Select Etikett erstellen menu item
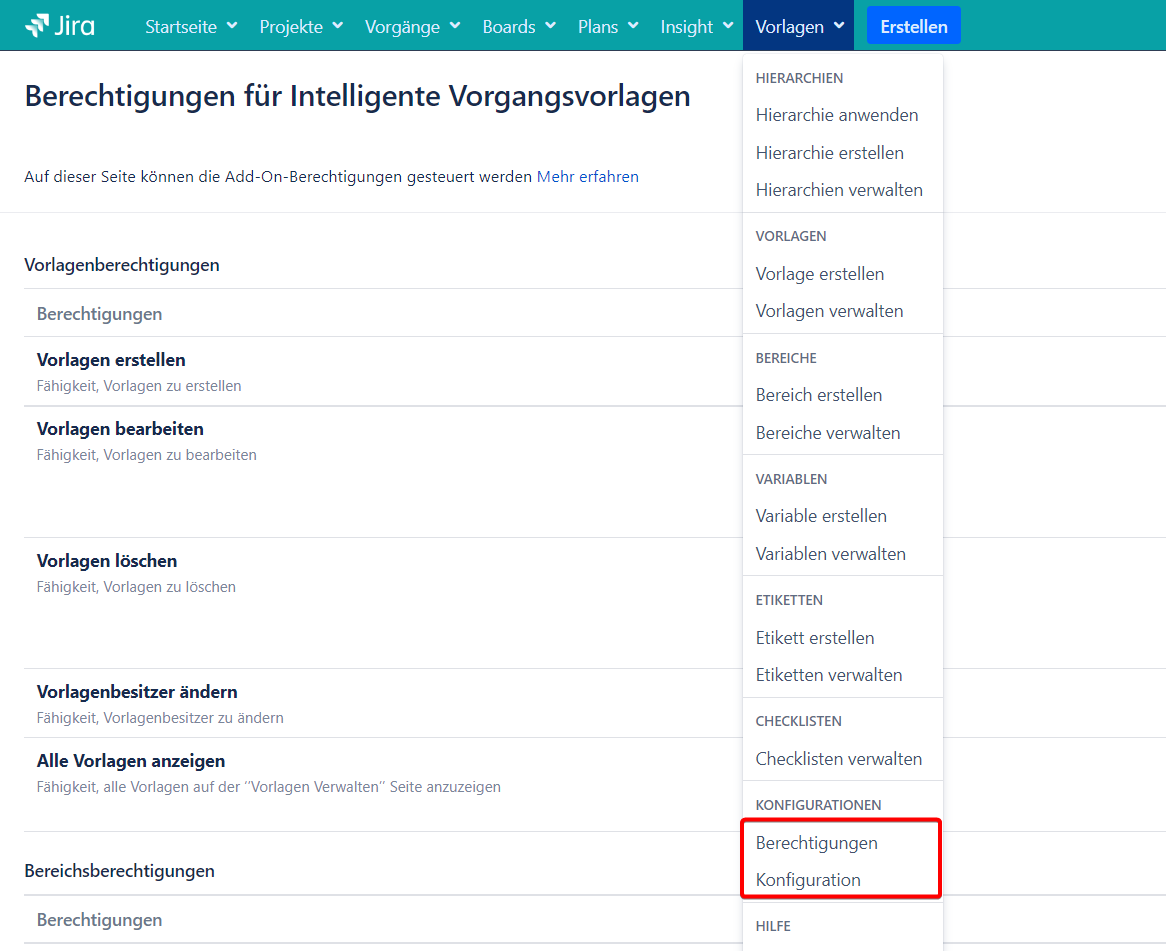Image resolution: width=1166 pixels, height=951 pixels. coord(814,638)
